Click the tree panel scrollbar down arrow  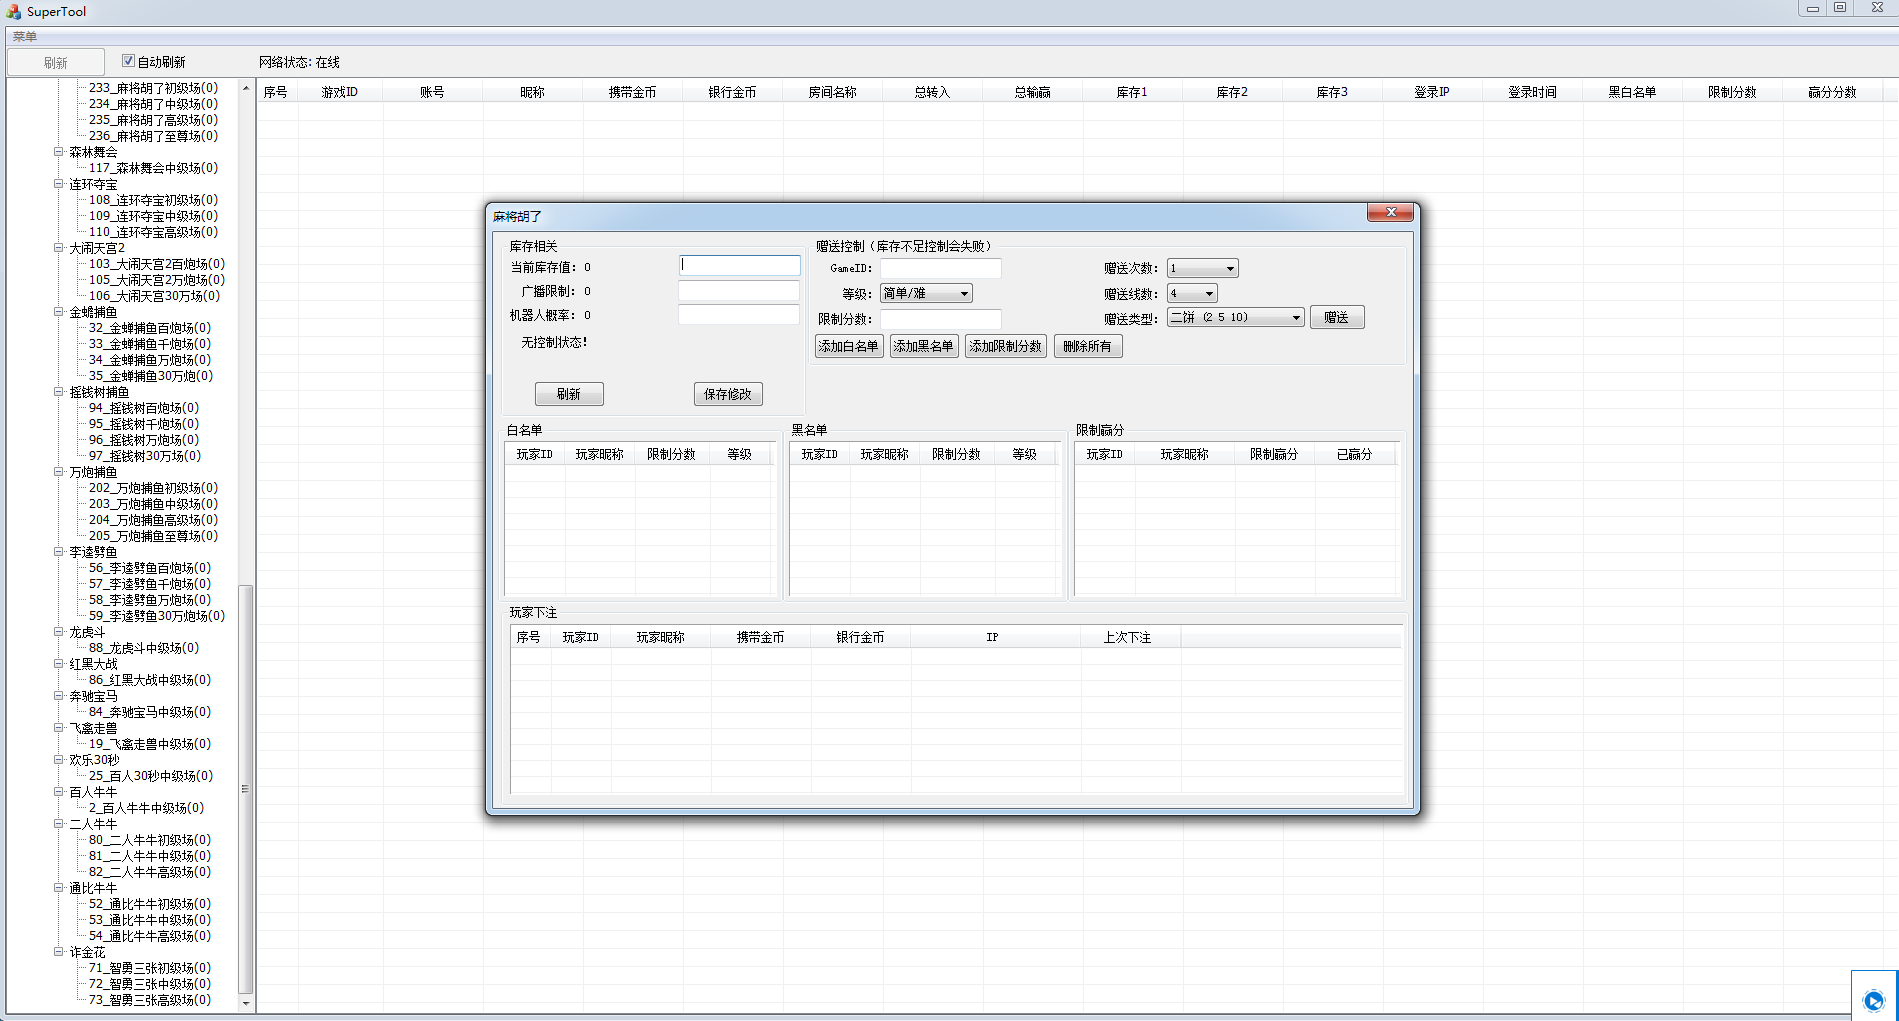point(245,1003)
